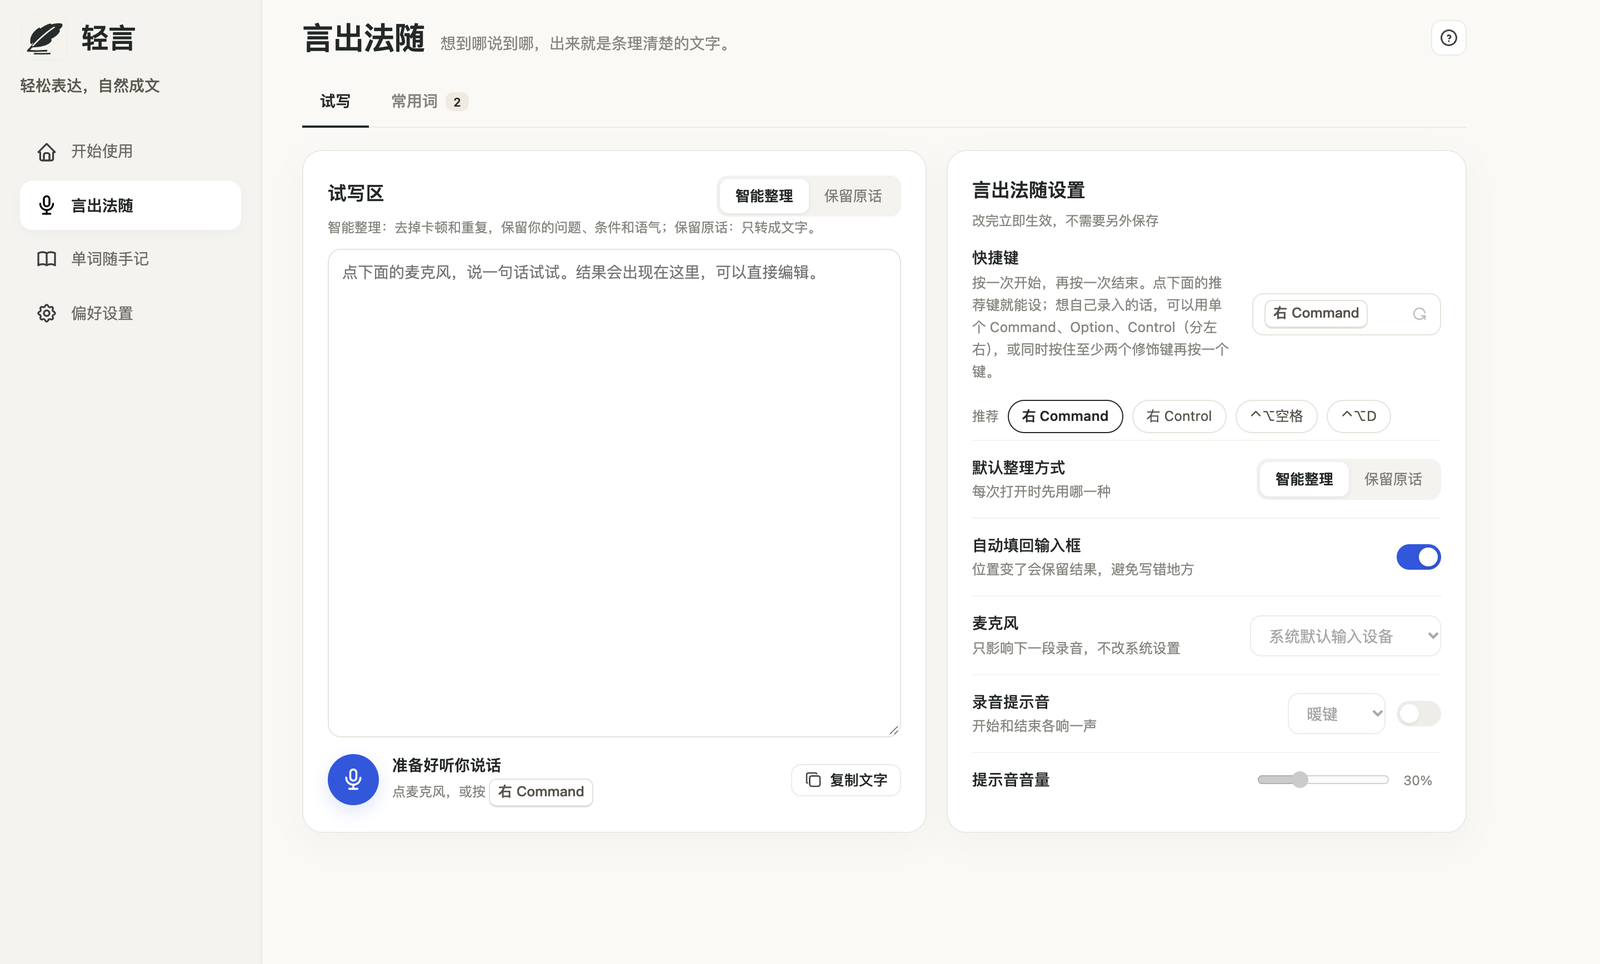
Task: Click the 快捷键 shortcut recording field
Action: click(x=1346, y=314)
